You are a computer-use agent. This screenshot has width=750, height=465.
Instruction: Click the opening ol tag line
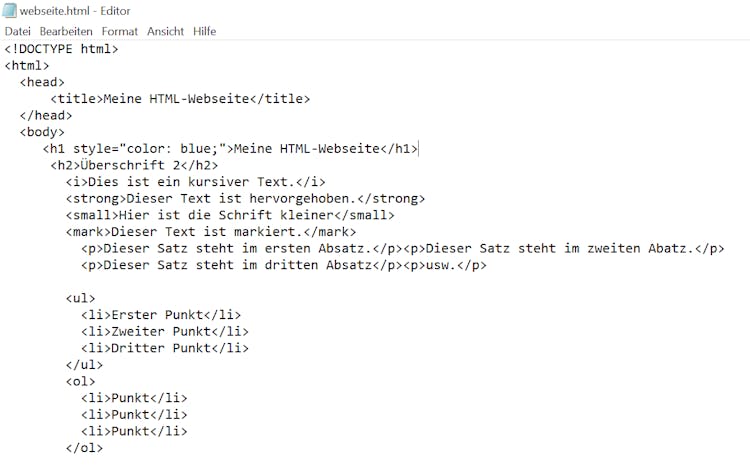pos(80,381)
